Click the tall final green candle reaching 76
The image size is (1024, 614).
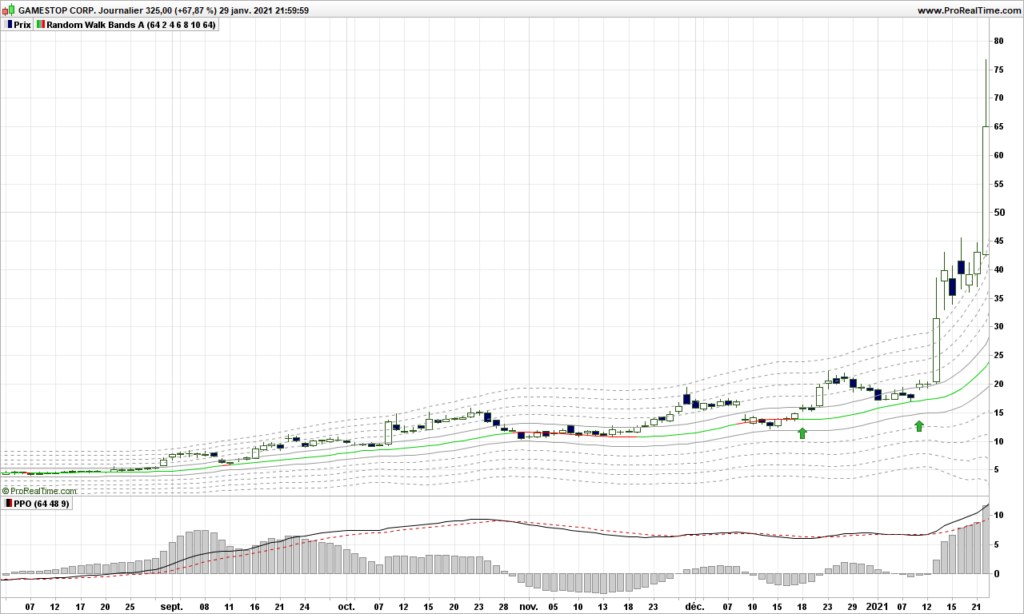click(x=985, y=189)
